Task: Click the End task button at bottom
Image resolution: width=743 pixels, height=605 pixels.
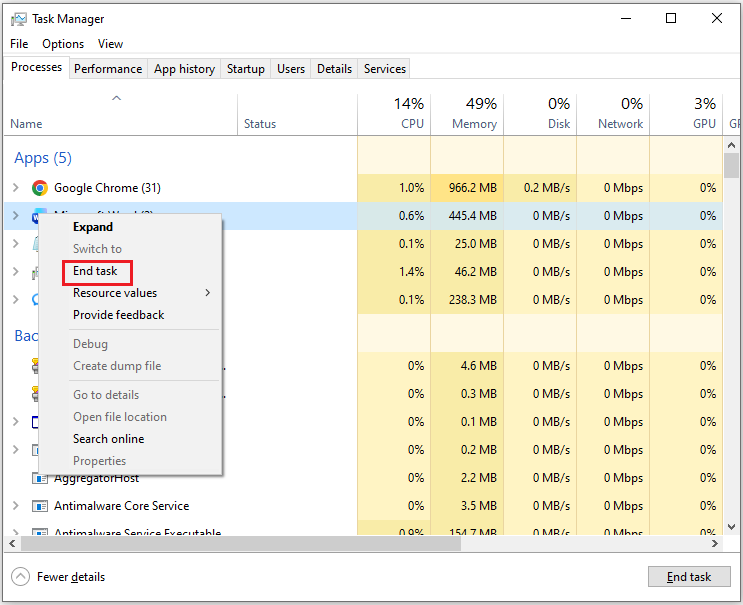Action: point(689,577)
